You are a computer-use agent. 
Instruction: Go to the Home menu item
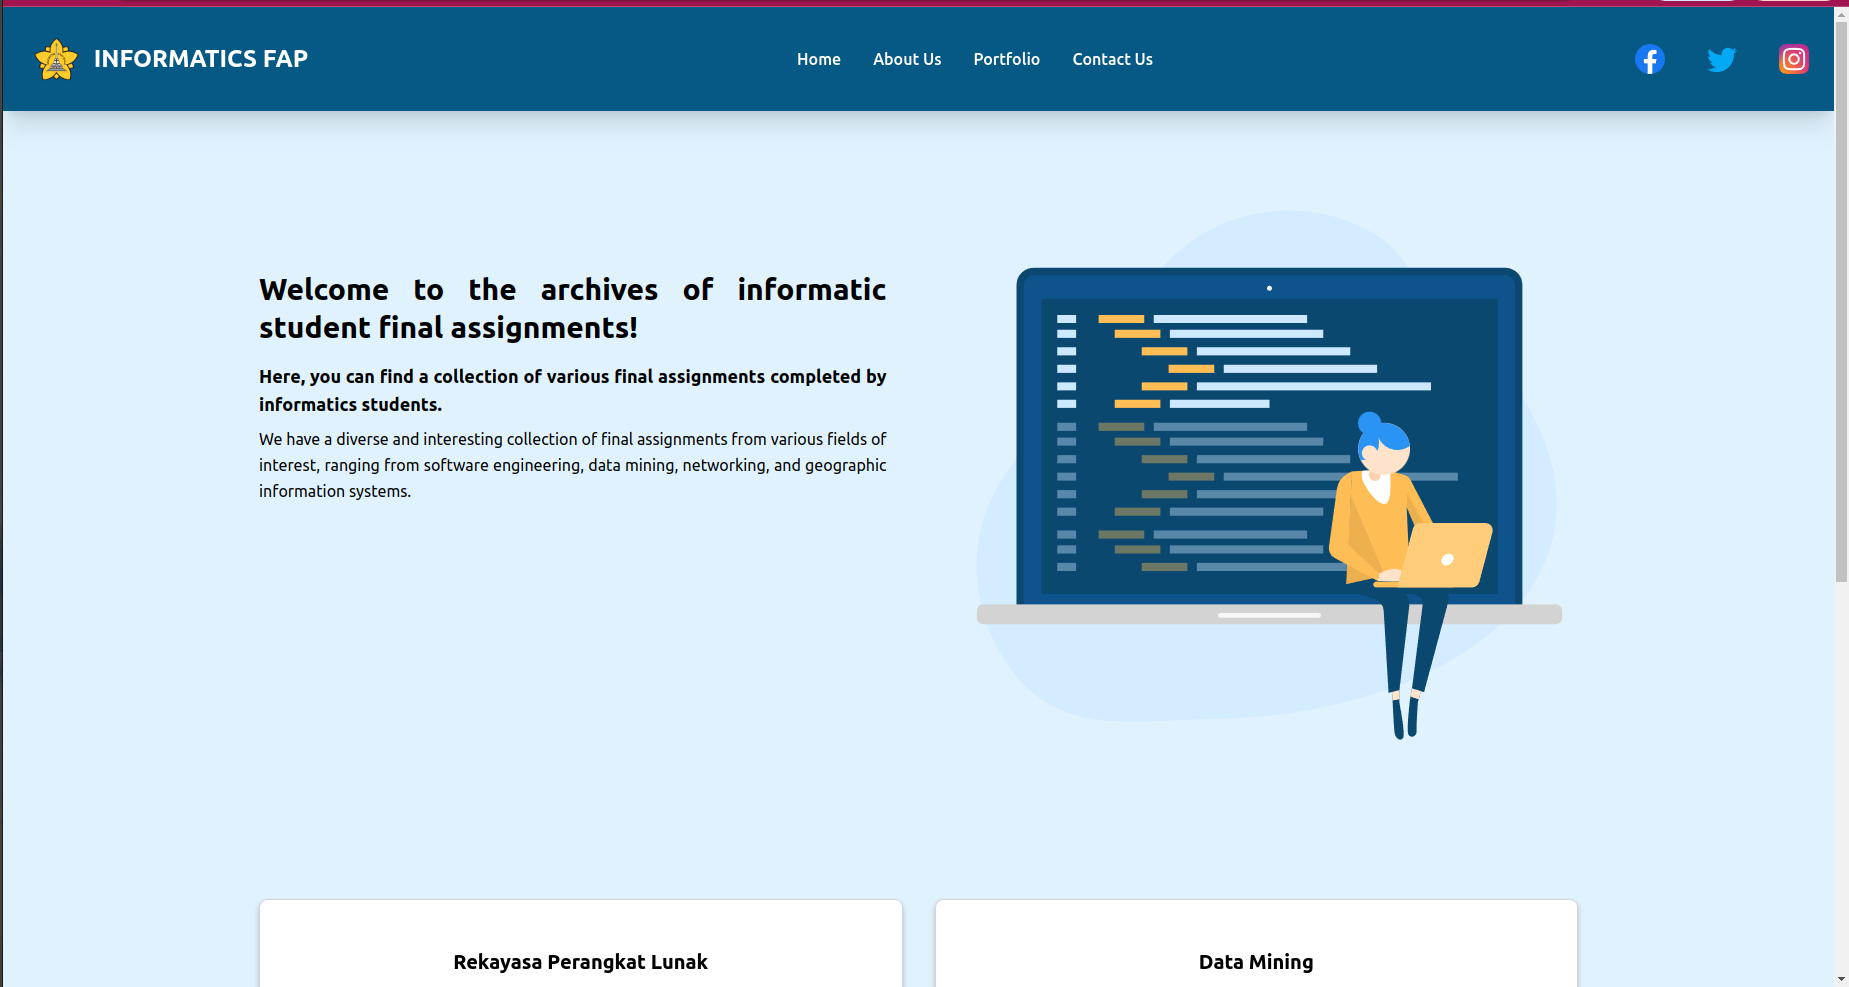point(818,60)
